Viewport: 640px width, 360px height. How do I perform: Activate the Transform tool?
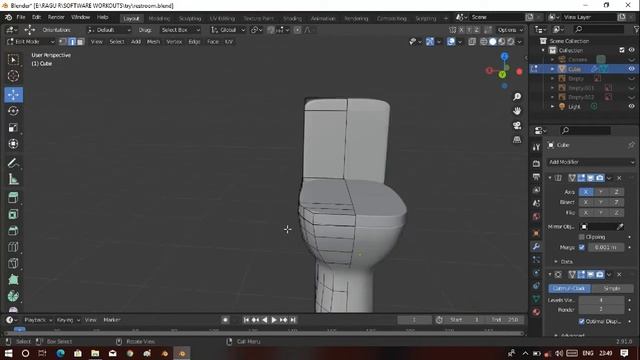[13, 144]
